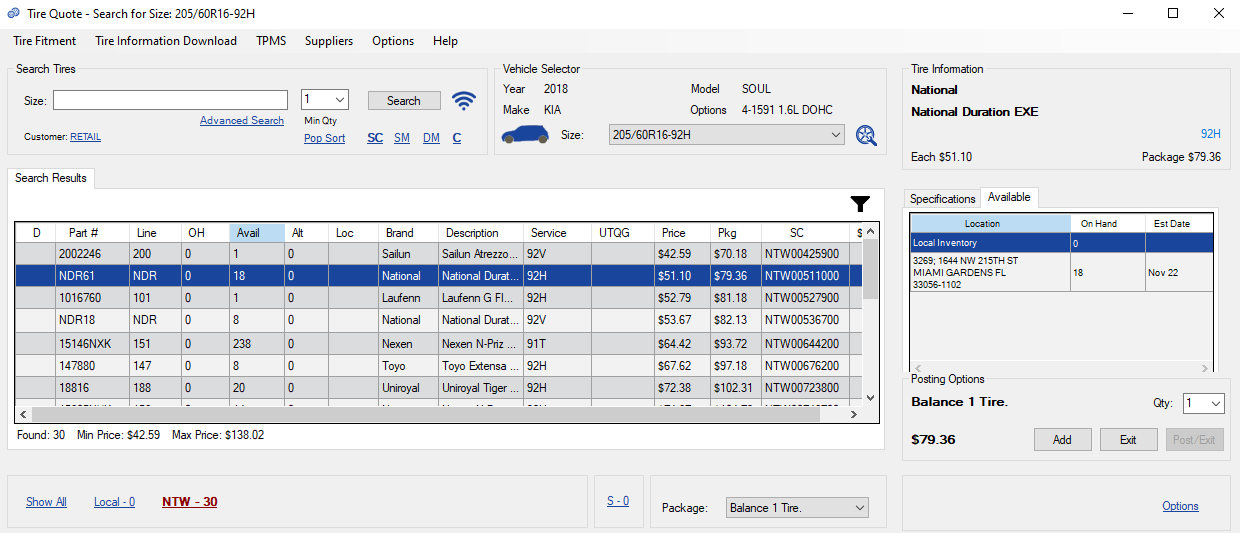Click the RETAIL customer link
The height and width of the screenshot is (533, 1240).
click(85, 138)
